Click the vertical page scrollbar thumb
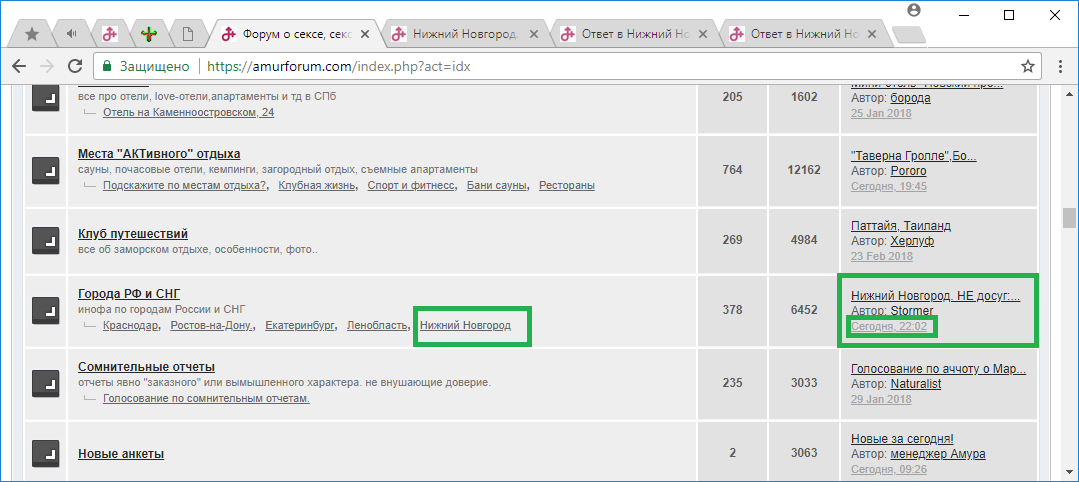 1069,218
